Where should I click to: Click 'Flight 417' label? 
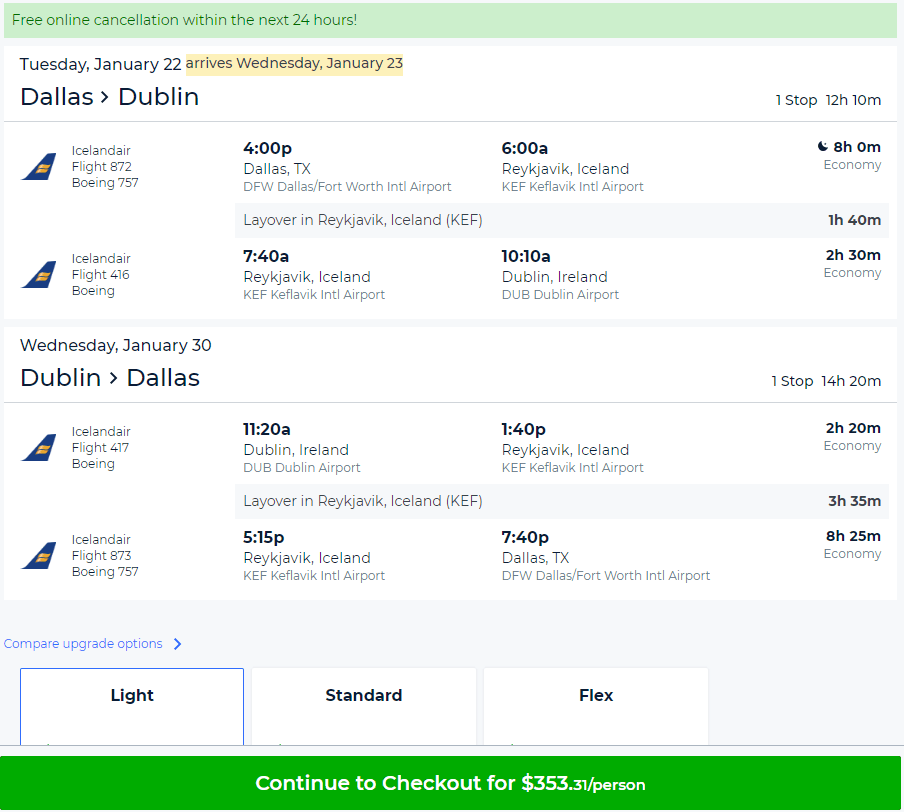coord(100,448)
